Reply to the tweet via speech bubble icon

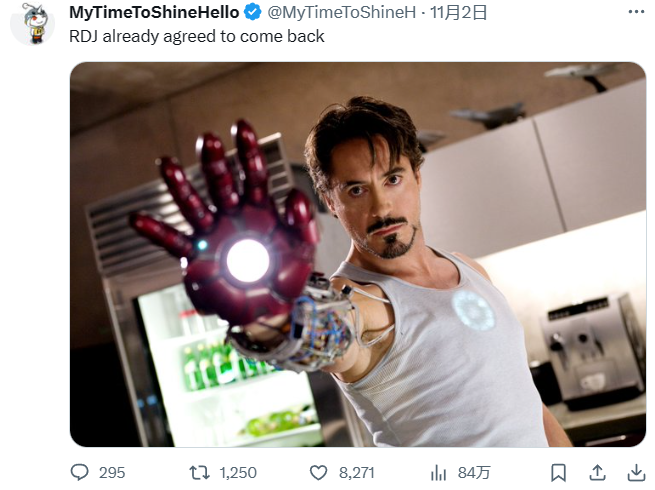pos(80,472)
